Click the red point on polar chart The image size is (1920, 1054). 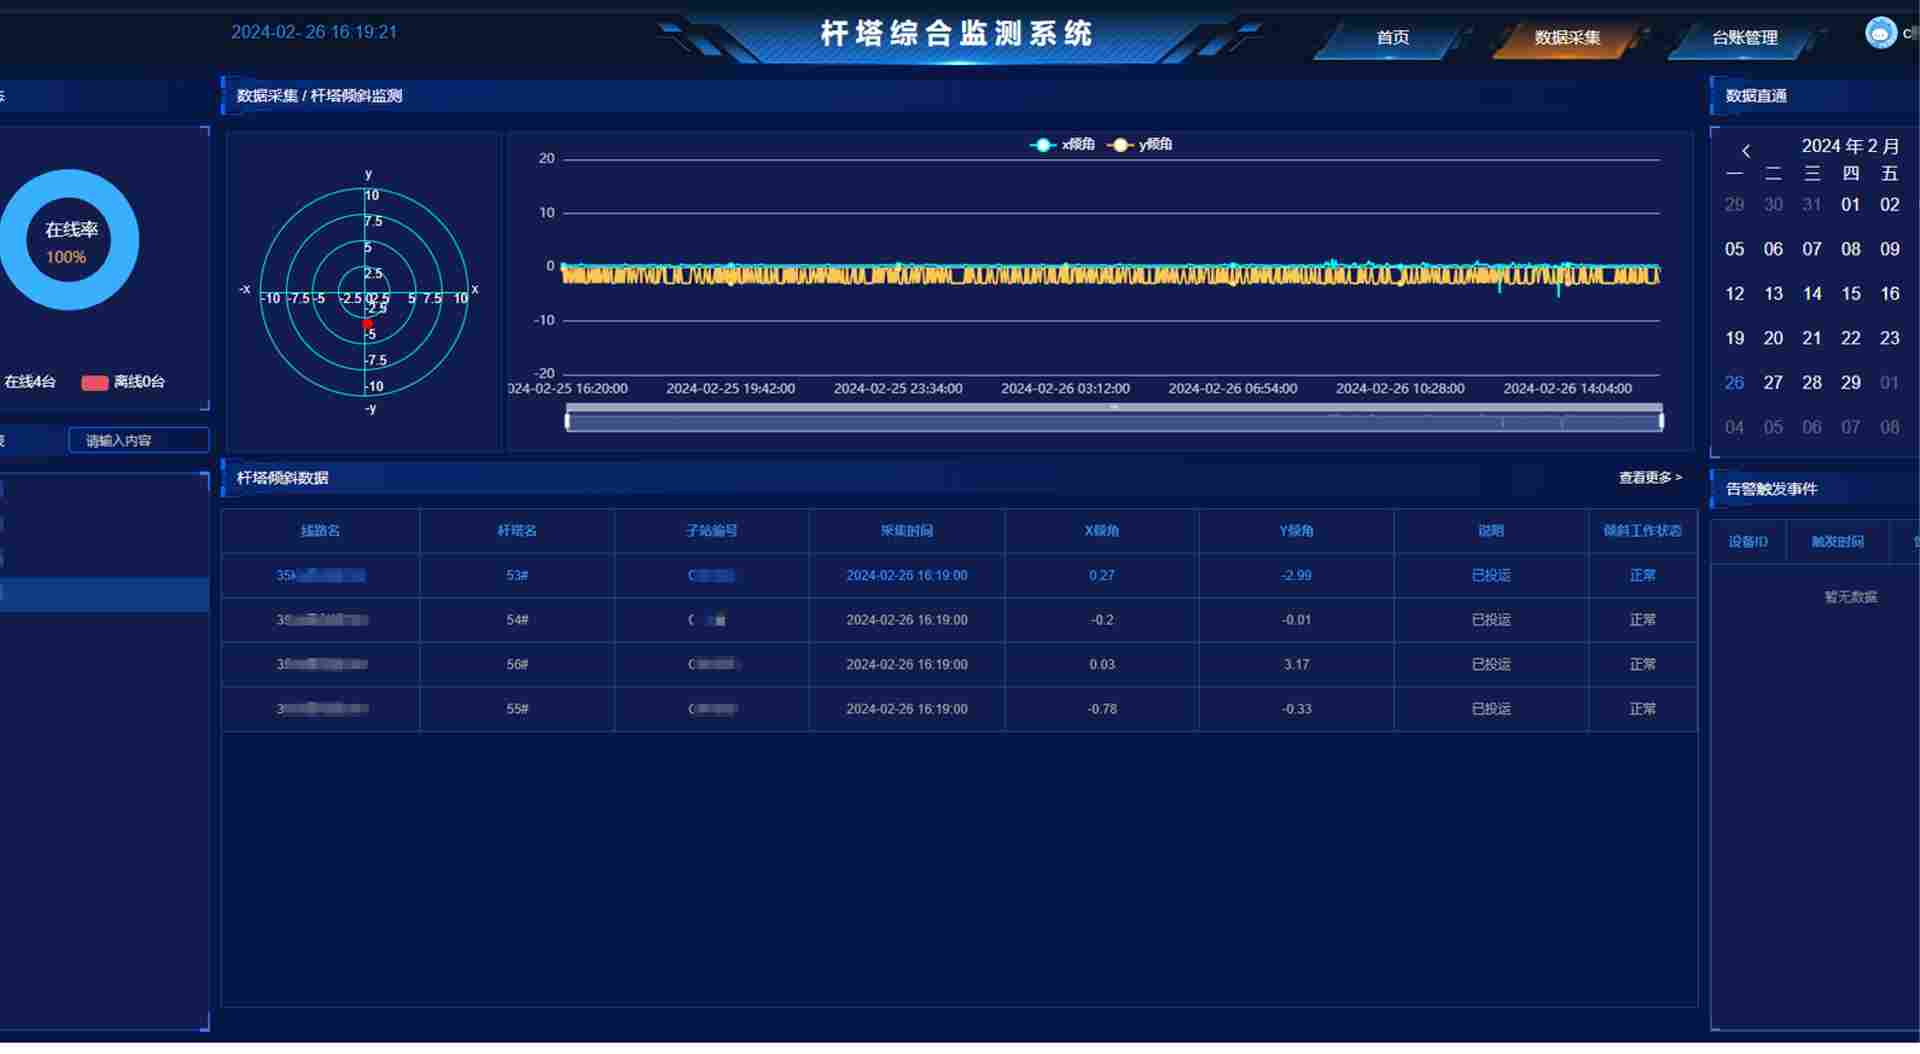coord(367,324)
